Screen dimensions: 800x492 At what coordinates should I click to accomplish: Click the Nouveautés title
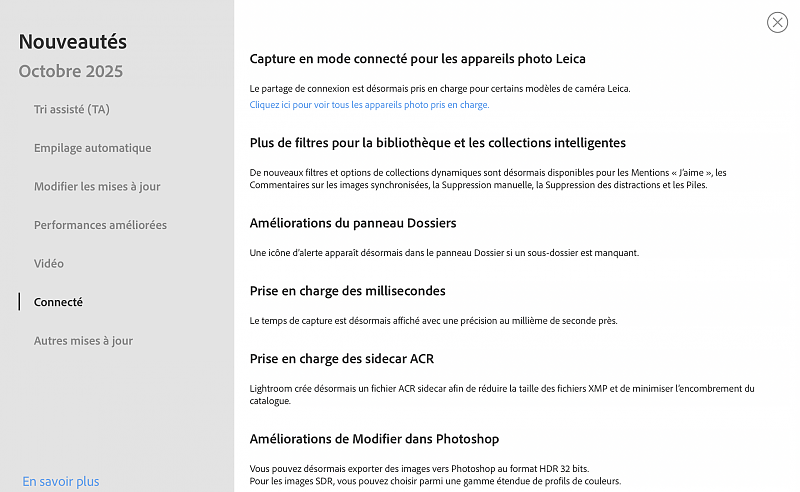point(73,42)
